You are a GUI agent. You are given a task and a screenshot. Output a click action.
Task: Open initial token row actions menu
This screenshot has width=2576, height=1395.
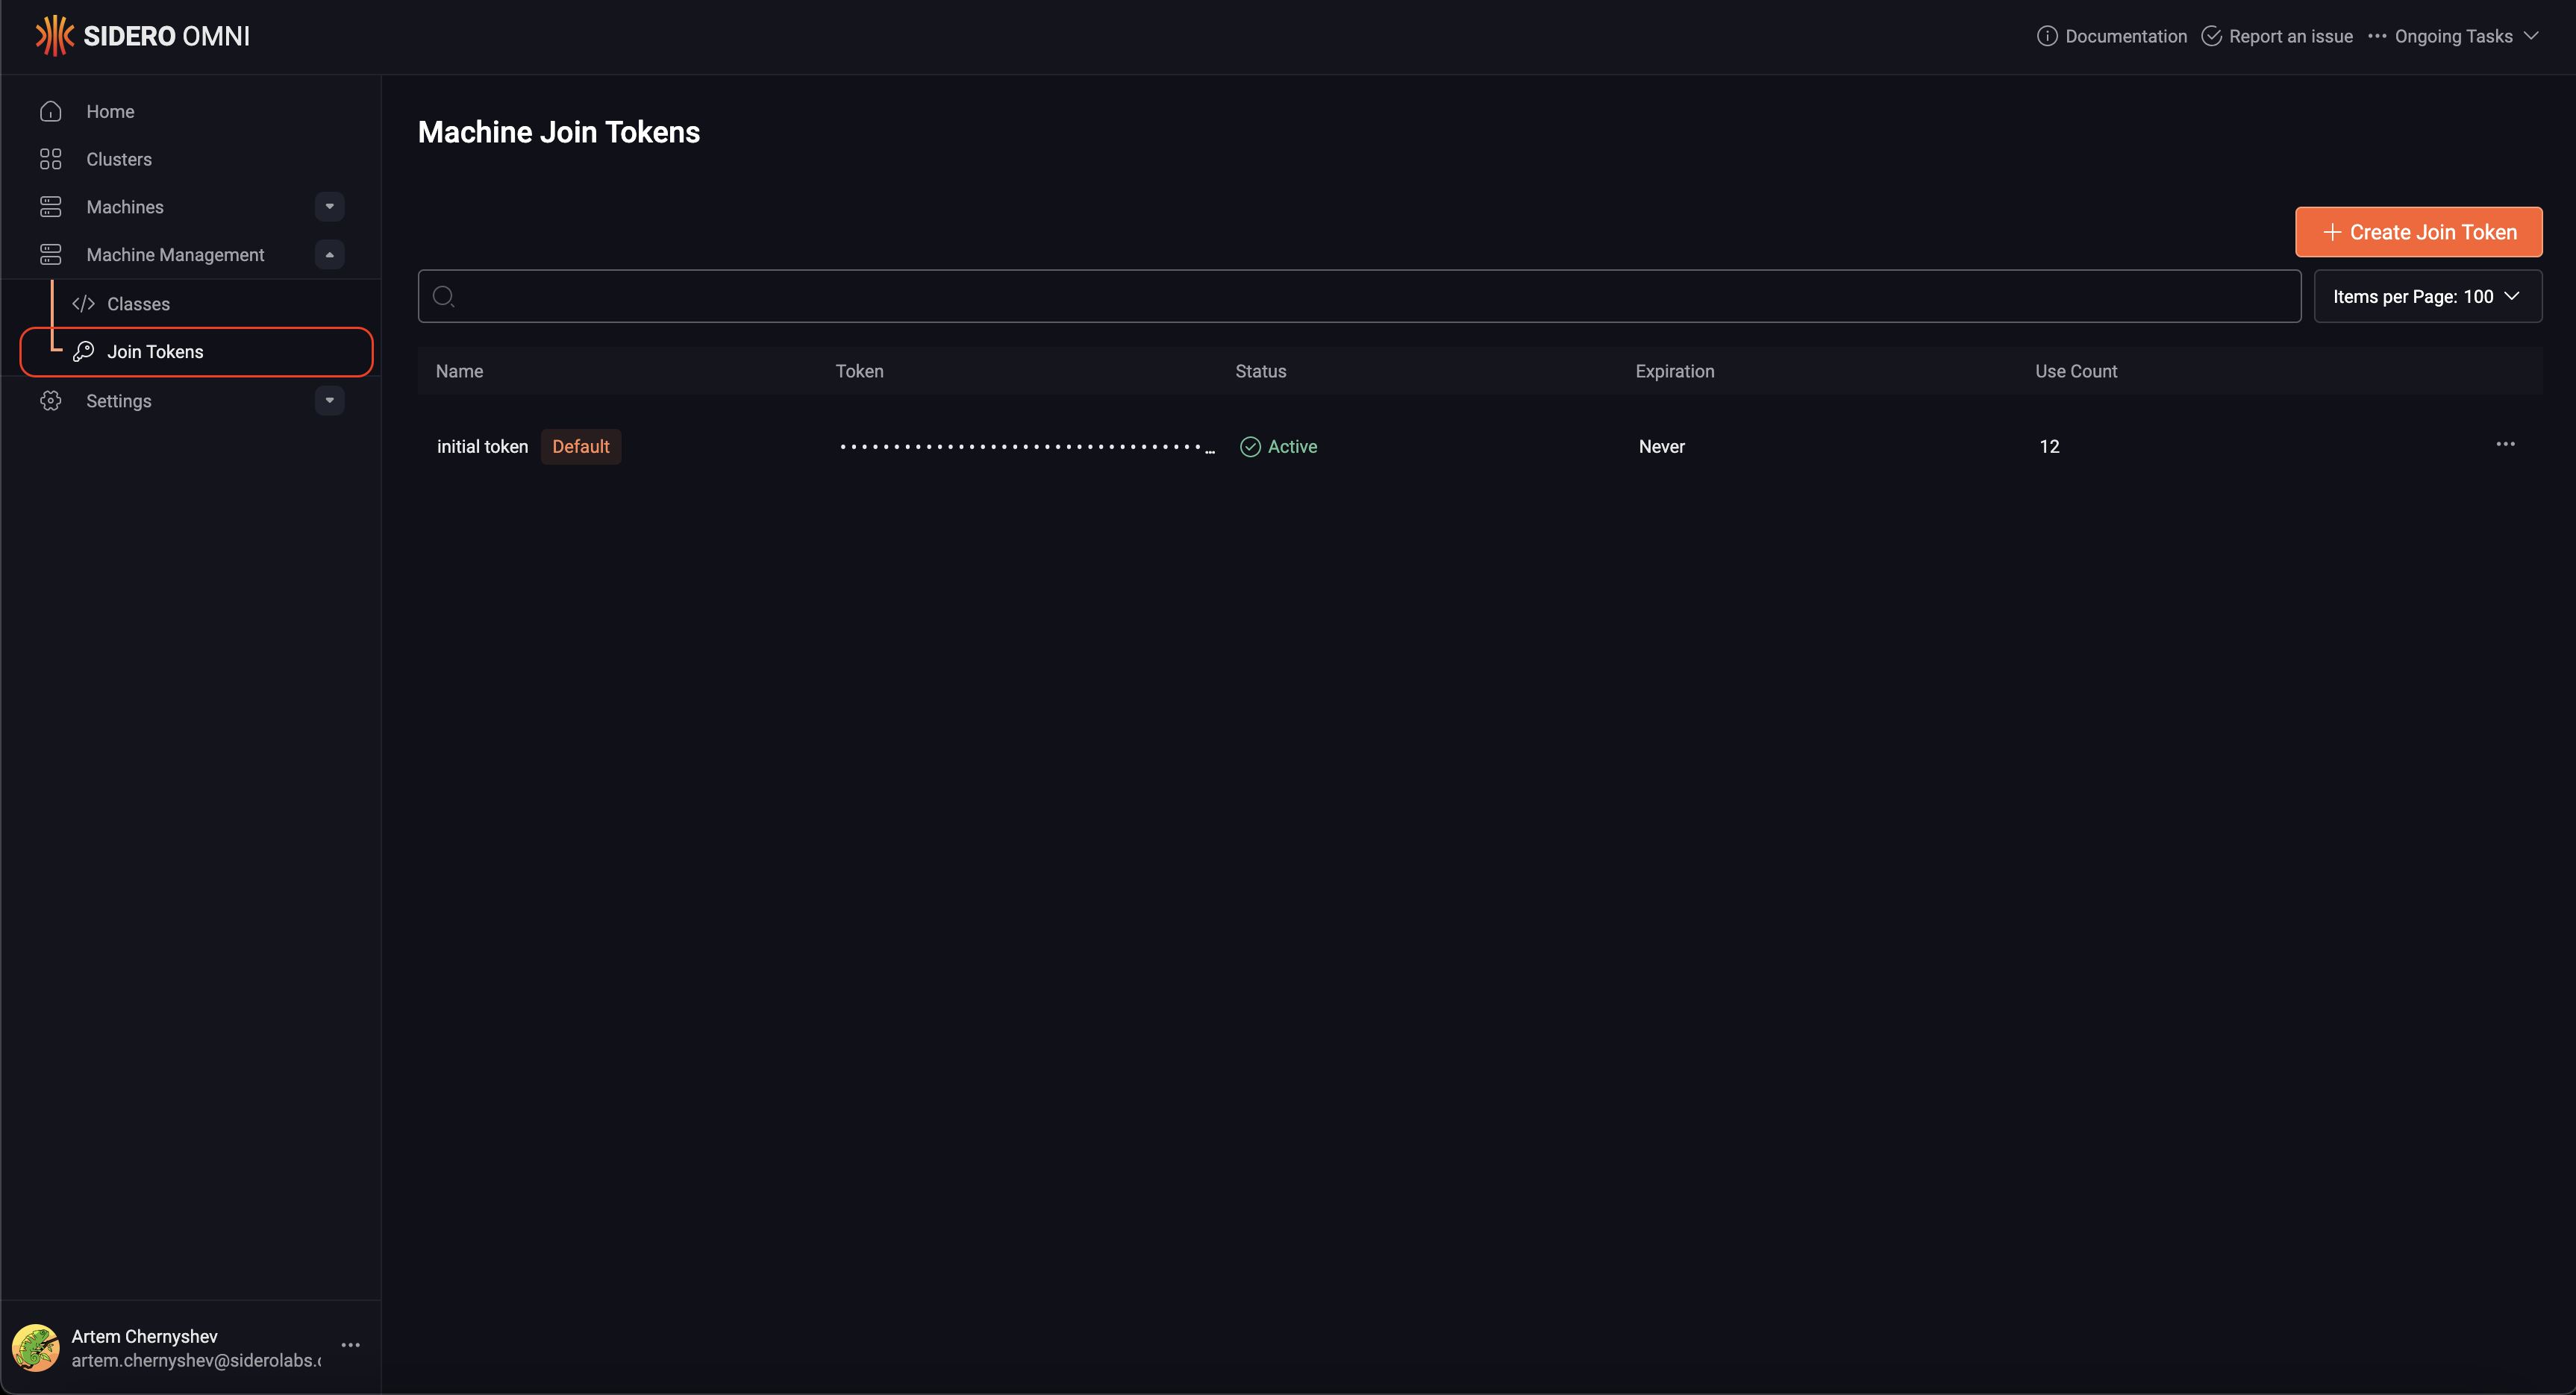(x=2504, y=444)
